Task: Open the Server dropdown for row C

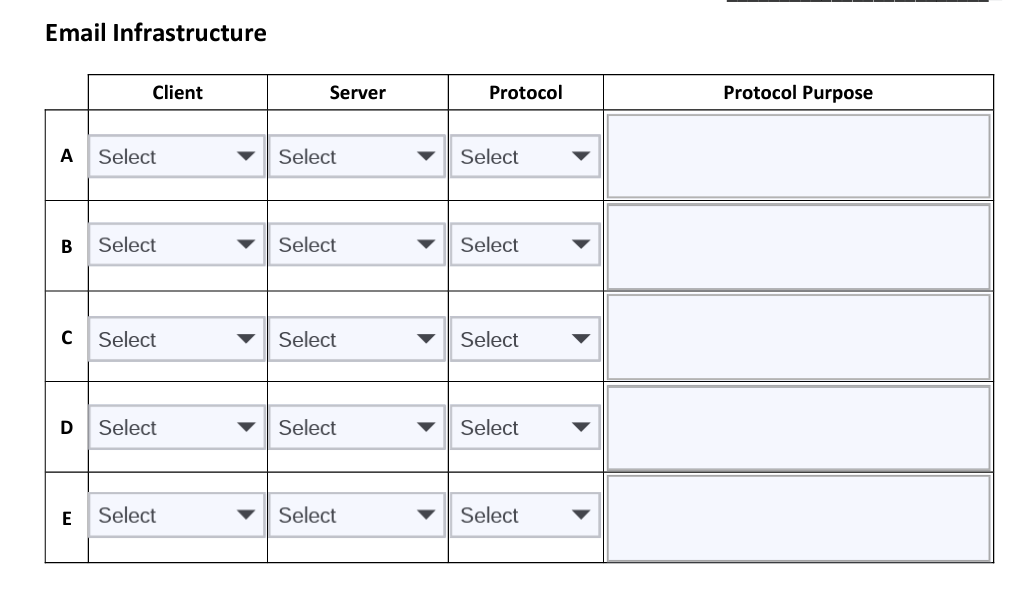Action: point(356,339)
